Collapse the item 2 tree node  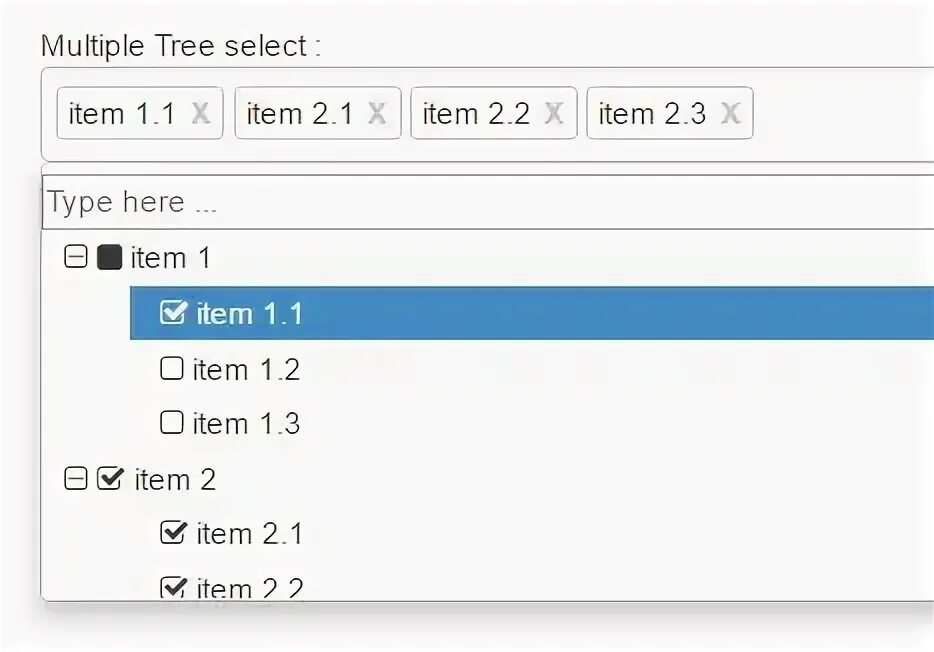pyautogui.click(x=75, y=480)
